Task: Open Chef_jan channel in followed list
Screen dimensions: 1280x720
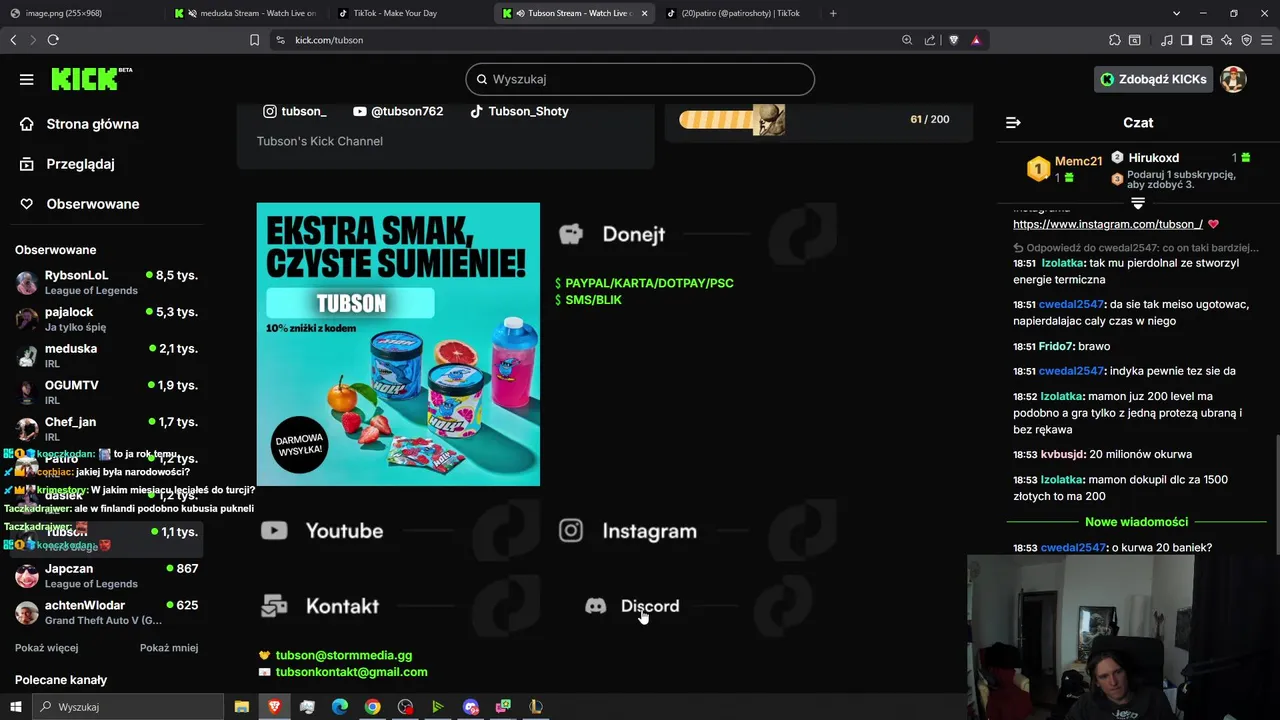Action: (x=107, y=429)
